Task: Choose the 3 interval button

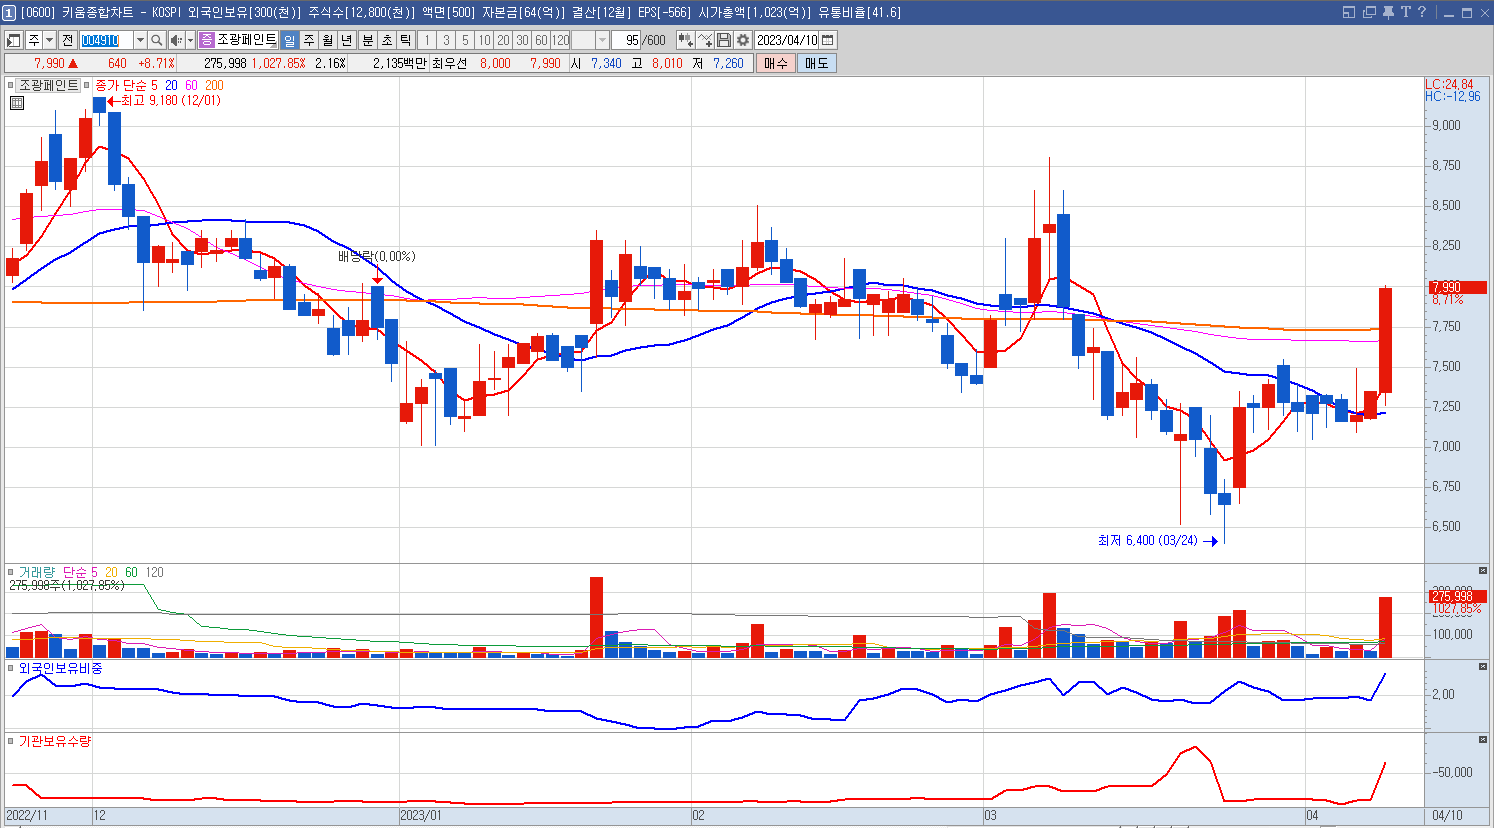Action: coord(446,40)
